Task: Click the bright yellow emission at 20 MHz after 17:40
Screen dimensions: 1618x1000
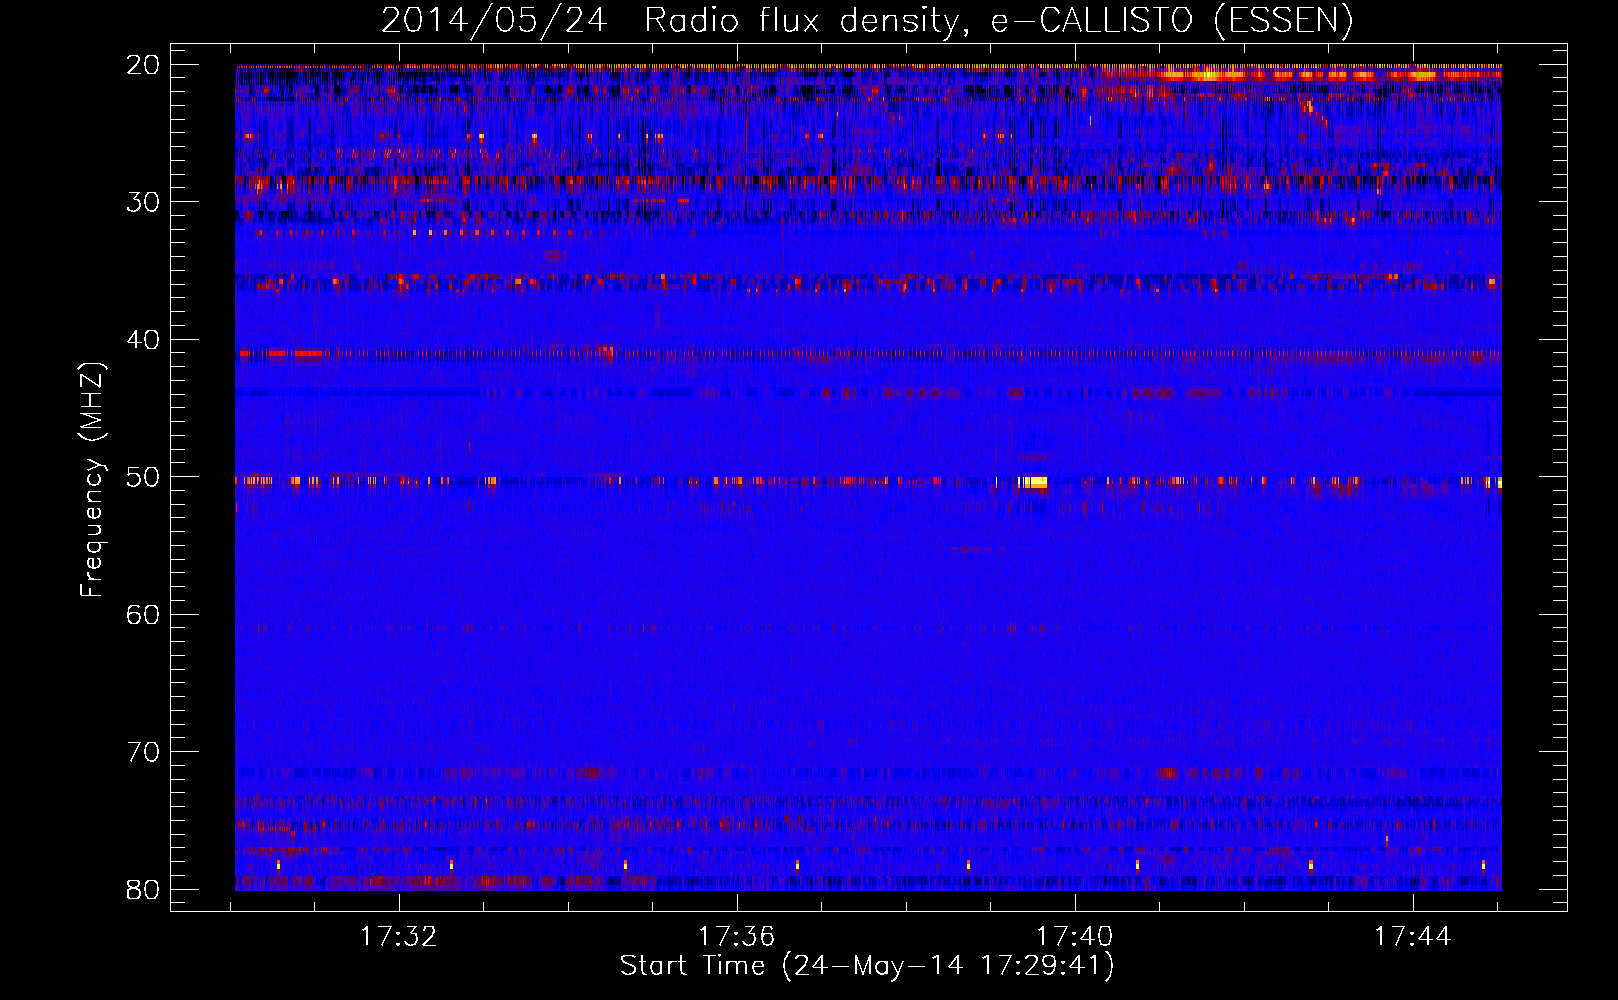Action: click(x=1207, y=74)
